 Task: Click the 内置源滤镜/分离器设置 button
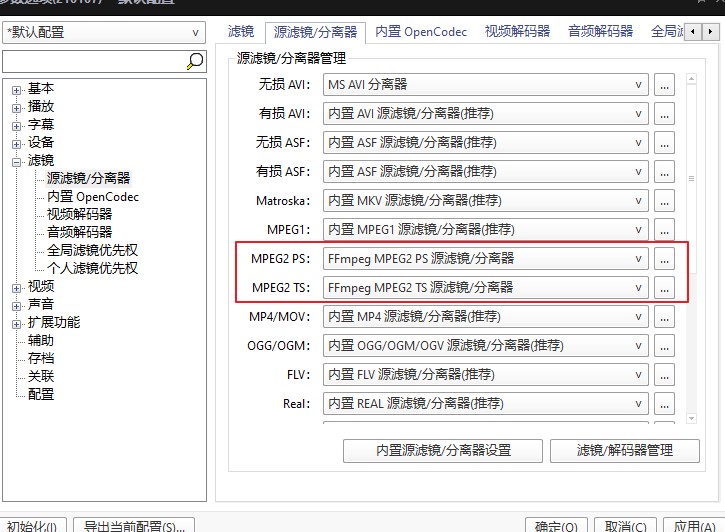(442, 450)
